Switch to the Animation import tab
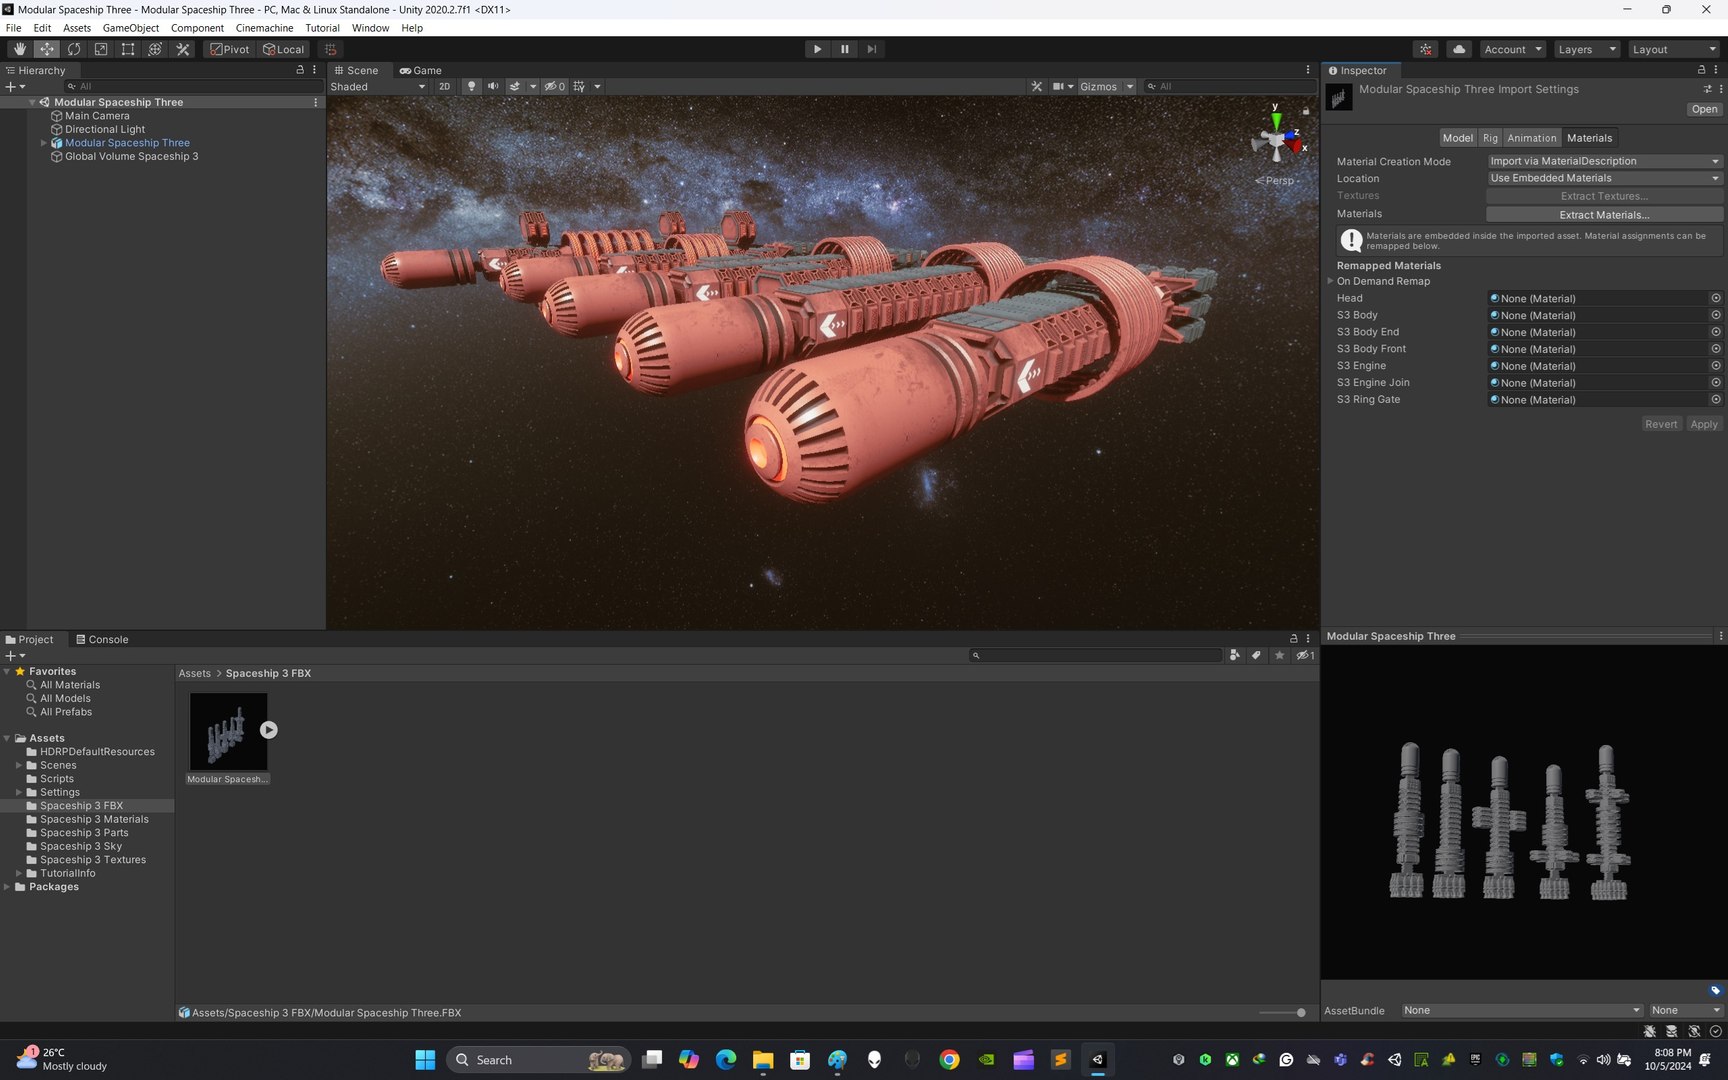Screen dimensions: 1728x1080 click(x=1531, y=138)
